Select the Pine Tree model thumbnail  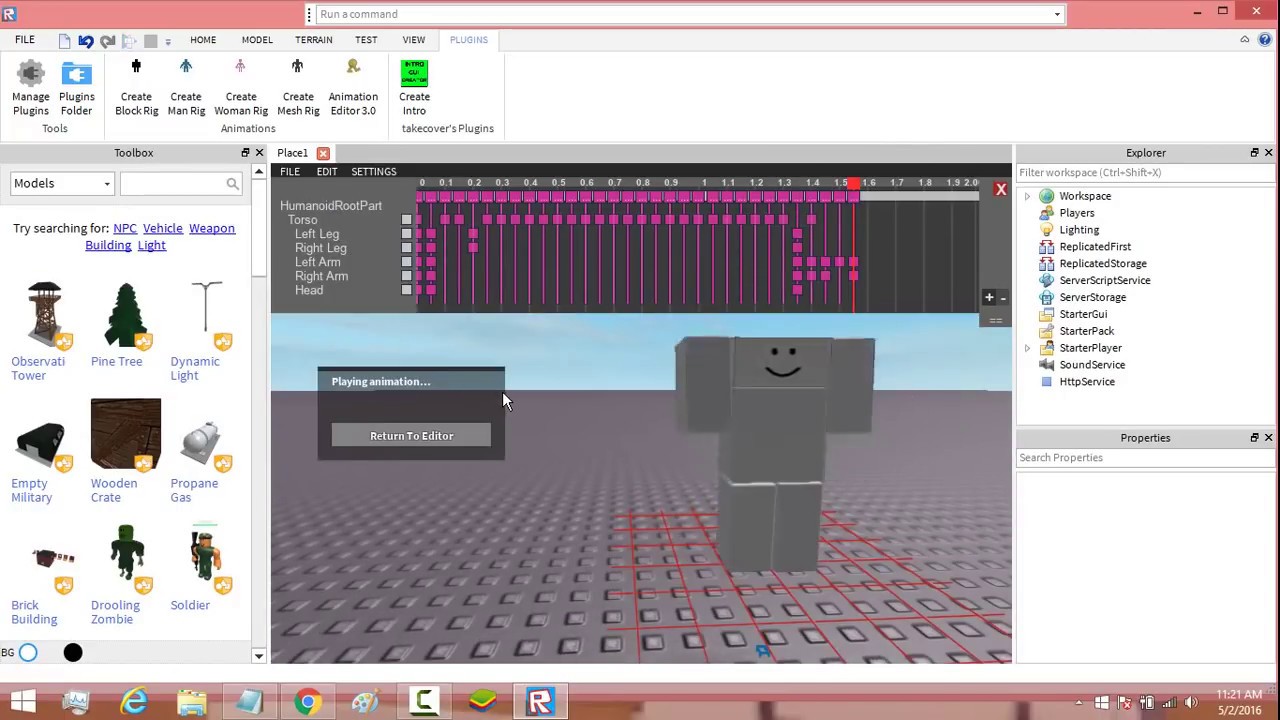coord(125,315)
